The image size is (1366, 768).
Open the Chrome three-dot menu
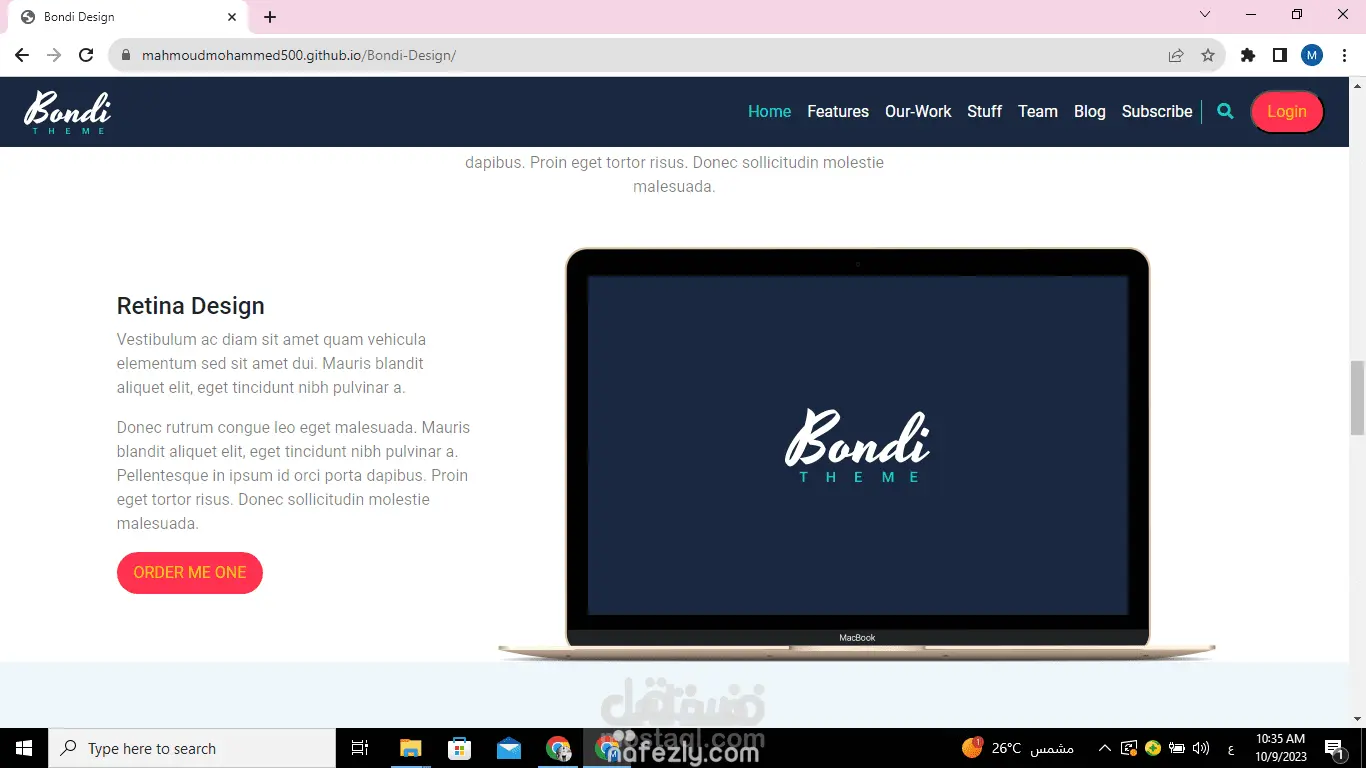pyautogui.click(x=1345, y=55)
